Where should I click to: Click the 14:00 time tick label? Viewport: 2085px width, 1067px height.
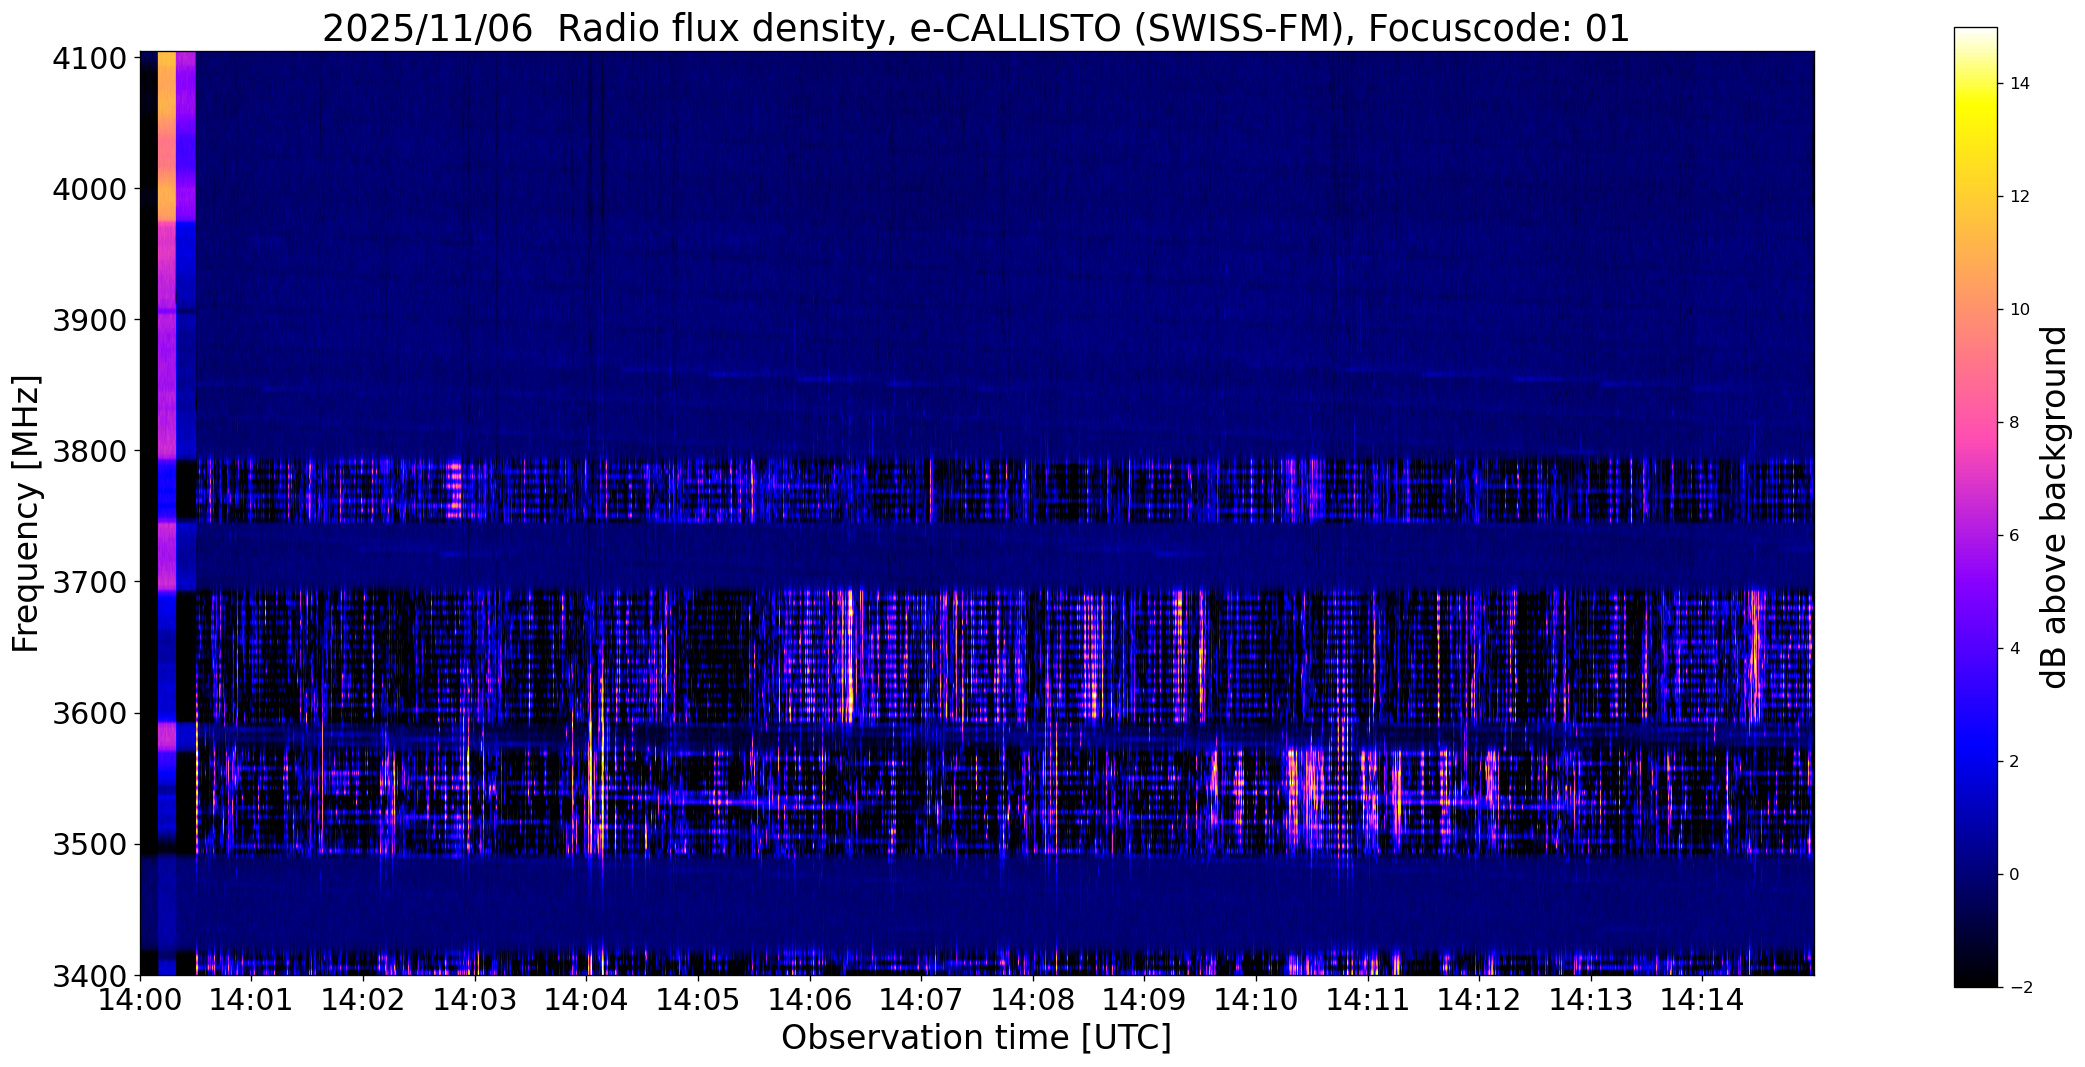coord(140,1000)
